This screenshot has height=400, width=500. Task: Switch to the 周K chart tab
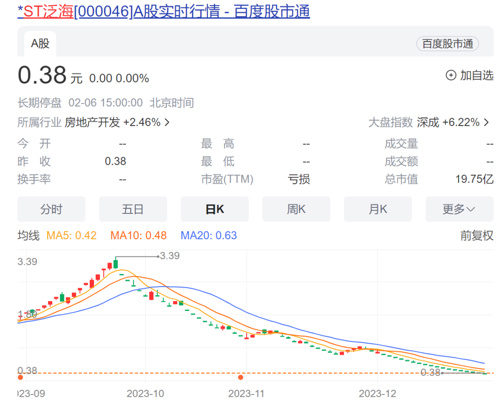click(x=296, y=209)
